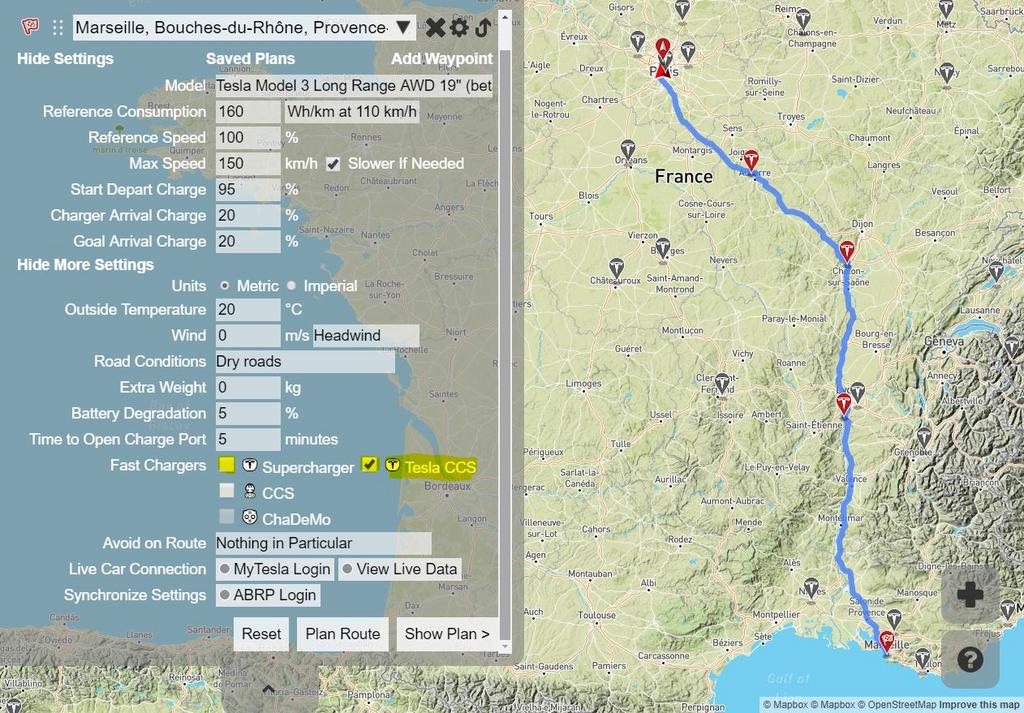Click the Reference Consumption input field

(x=248, y=112)
